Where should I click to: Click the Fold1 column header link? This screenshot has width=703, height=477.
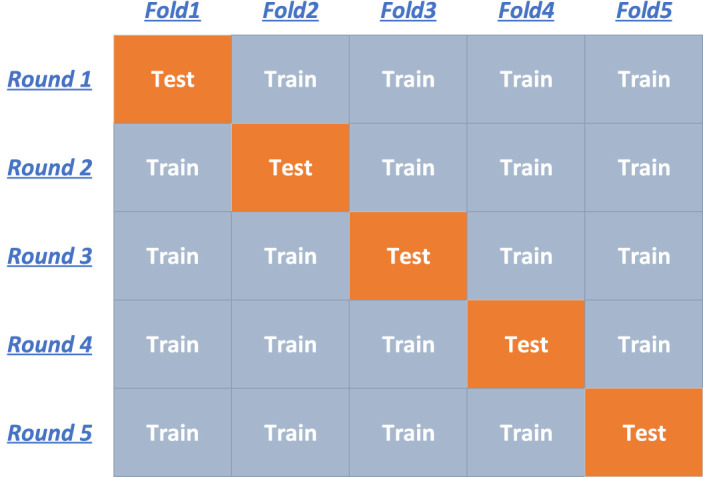(172, 12)
